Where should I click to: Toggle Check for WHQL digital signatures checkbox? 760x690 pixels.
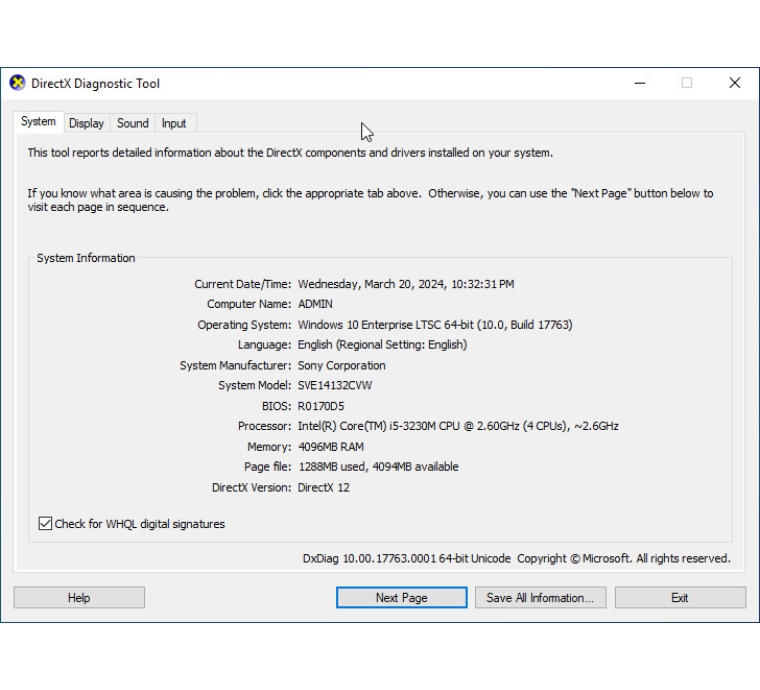pos(45,523)
